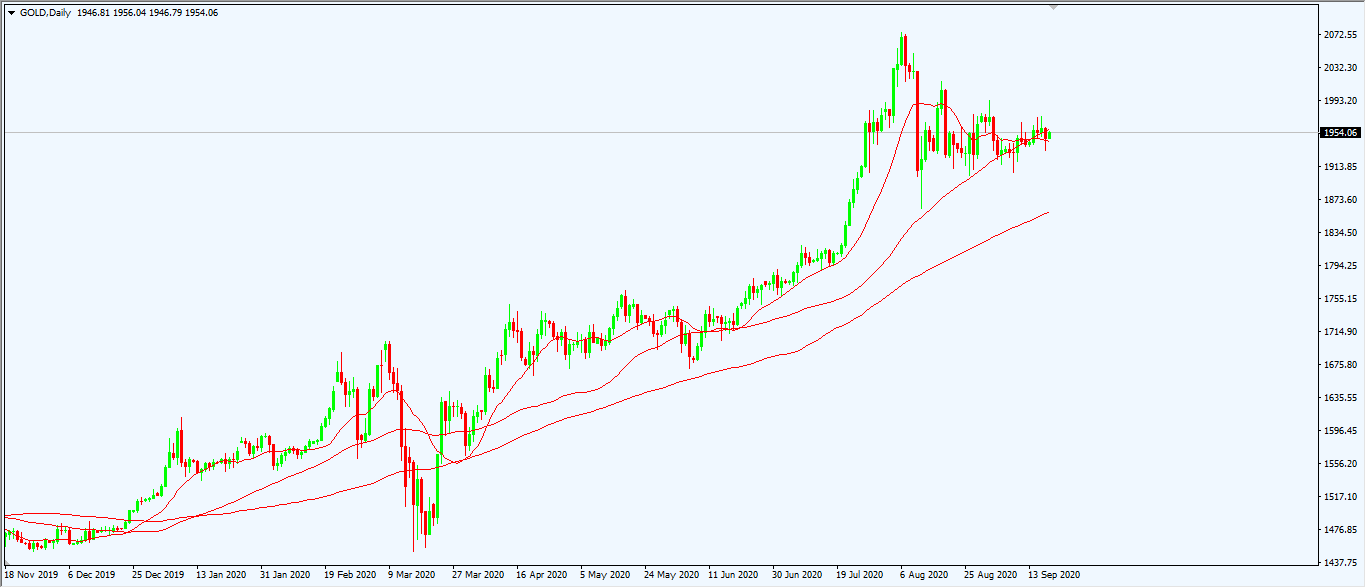Click the 9 Mar 2020 date label
Screen dimensions: 1366x588
[413, 576]
